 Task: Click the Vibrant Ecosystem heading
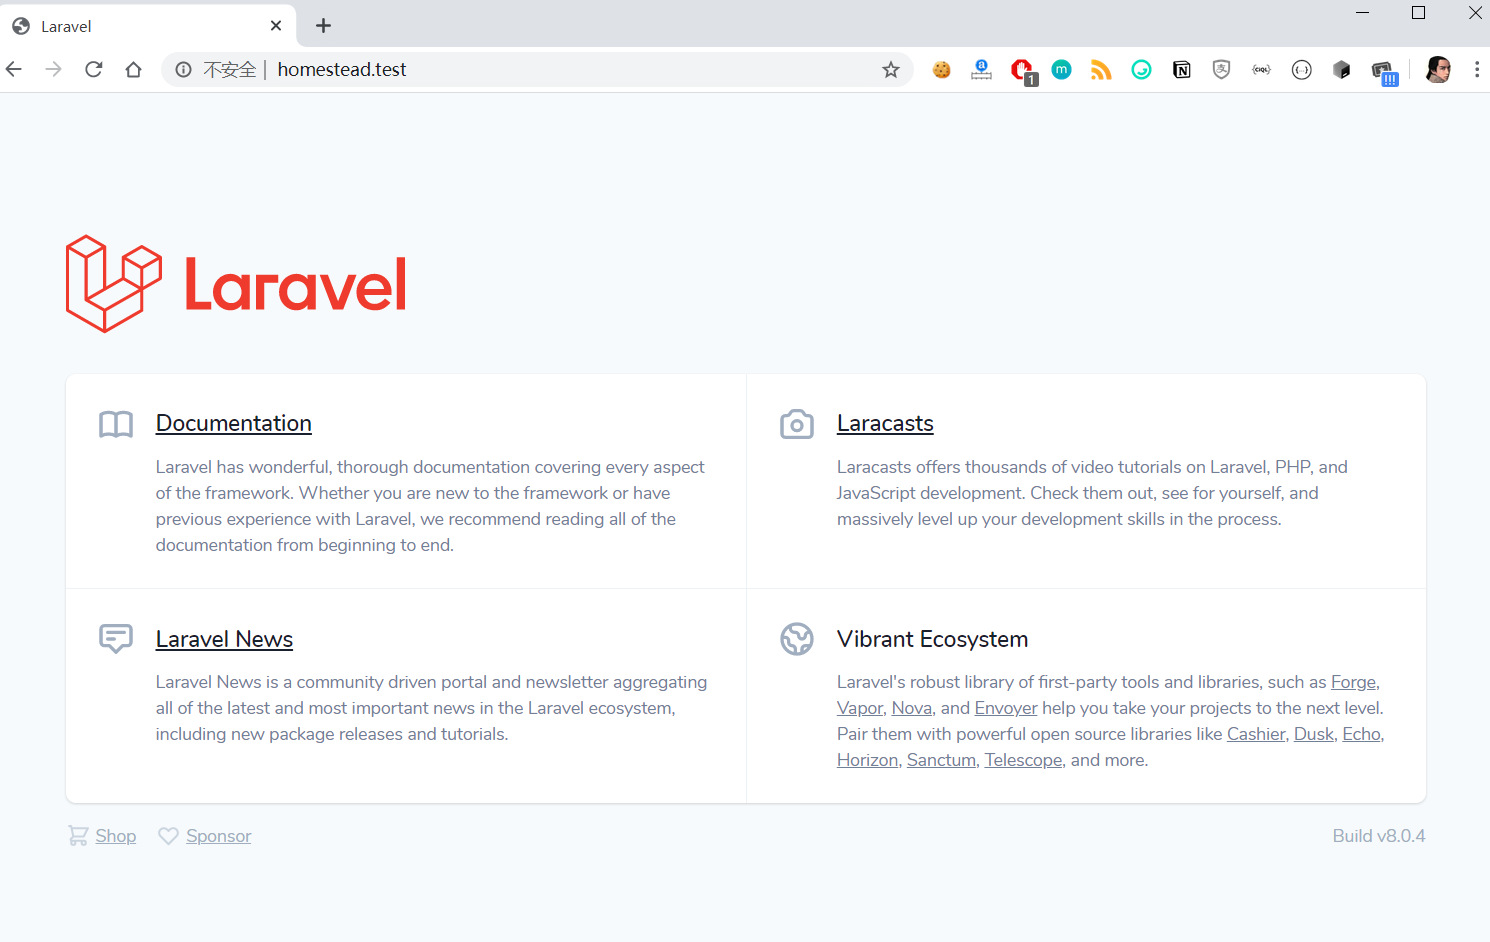point(932,639)
